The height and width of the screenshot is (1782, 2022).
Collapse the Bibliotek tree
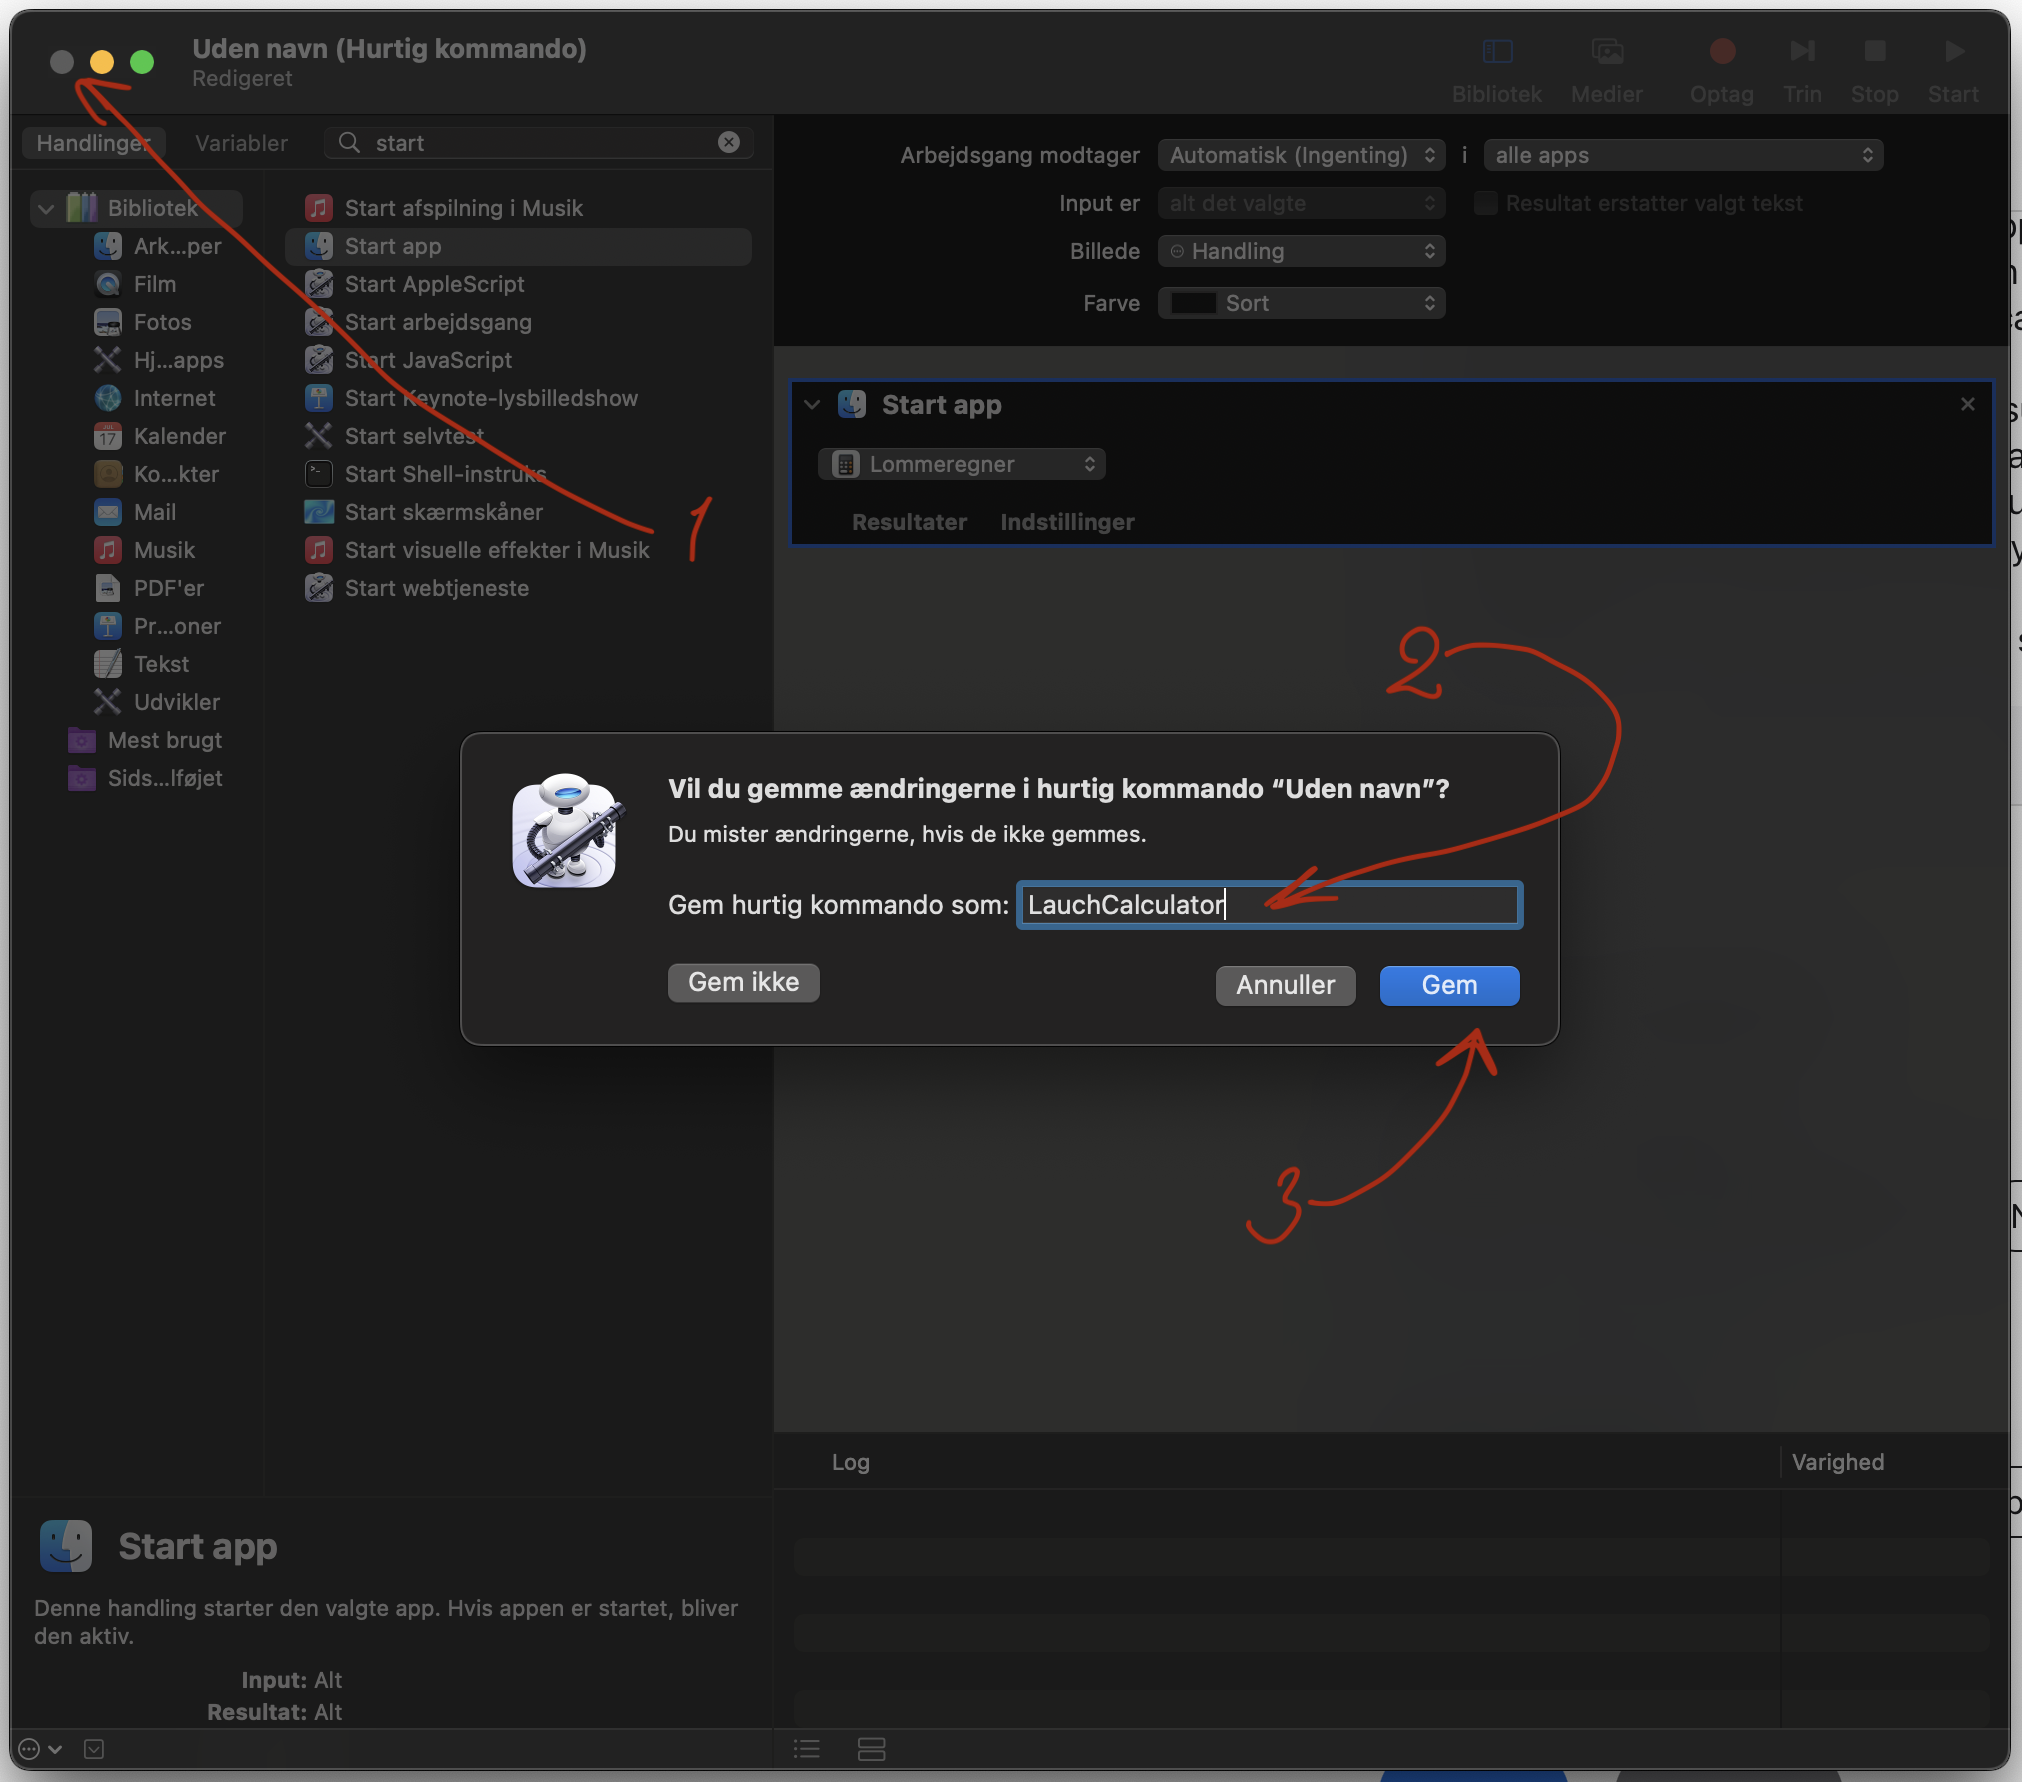coord(46,208)
